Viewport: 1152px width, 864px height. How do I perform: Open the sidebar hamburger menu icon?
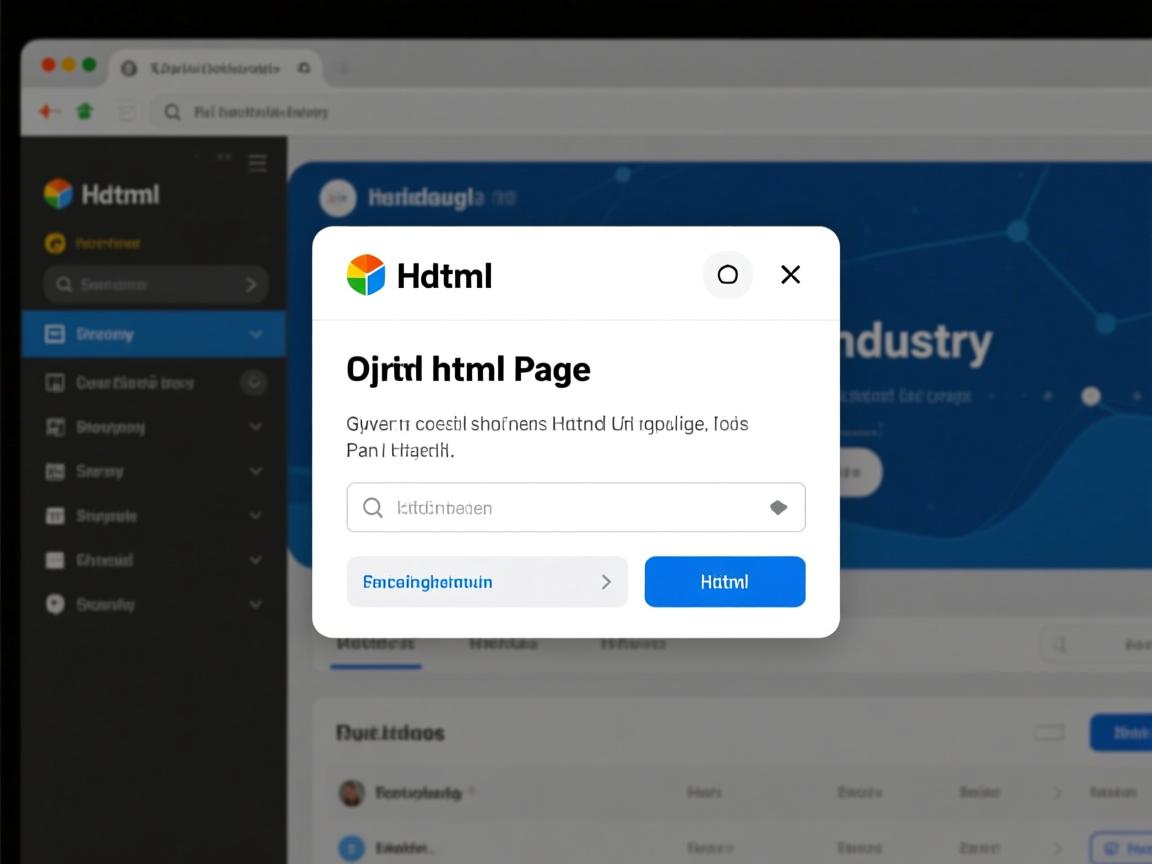[258, 164]
